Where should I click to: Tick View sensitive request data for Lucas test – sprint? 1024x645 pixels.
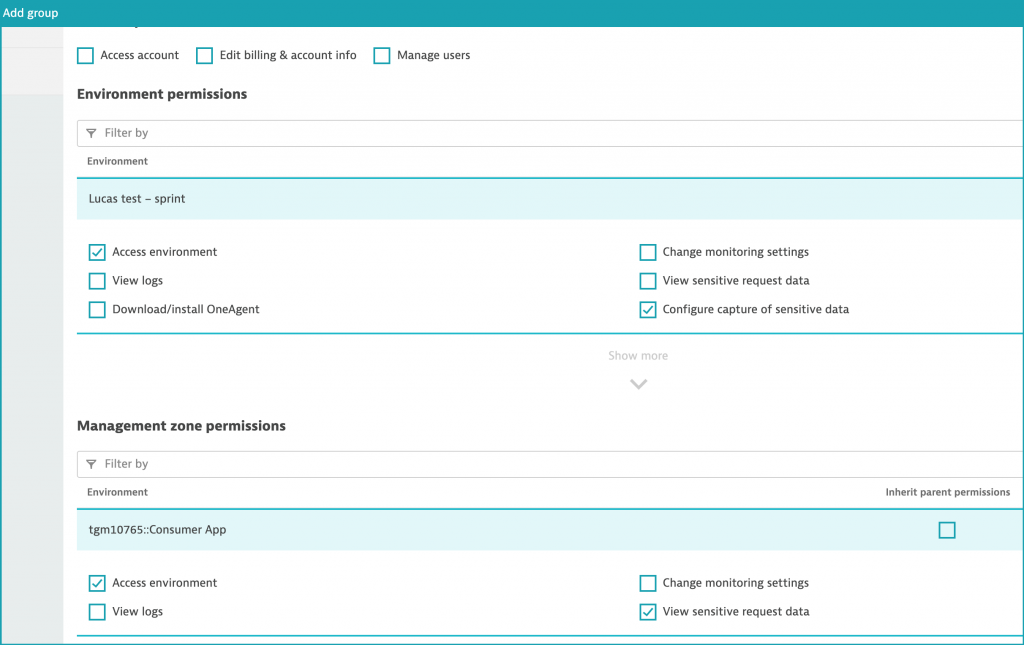[648, 281]
